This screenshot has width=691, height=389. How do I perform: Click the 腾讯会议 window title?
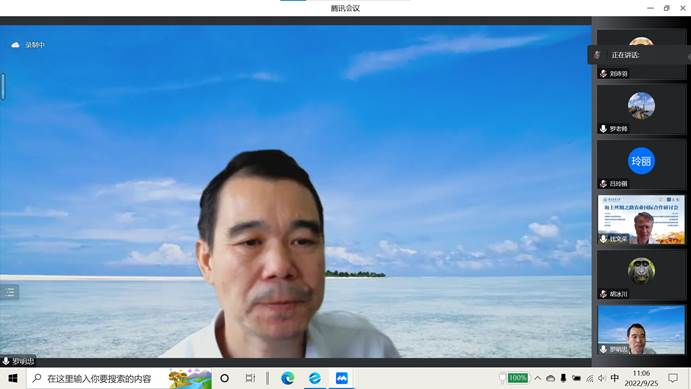click(x=345, y=8)
